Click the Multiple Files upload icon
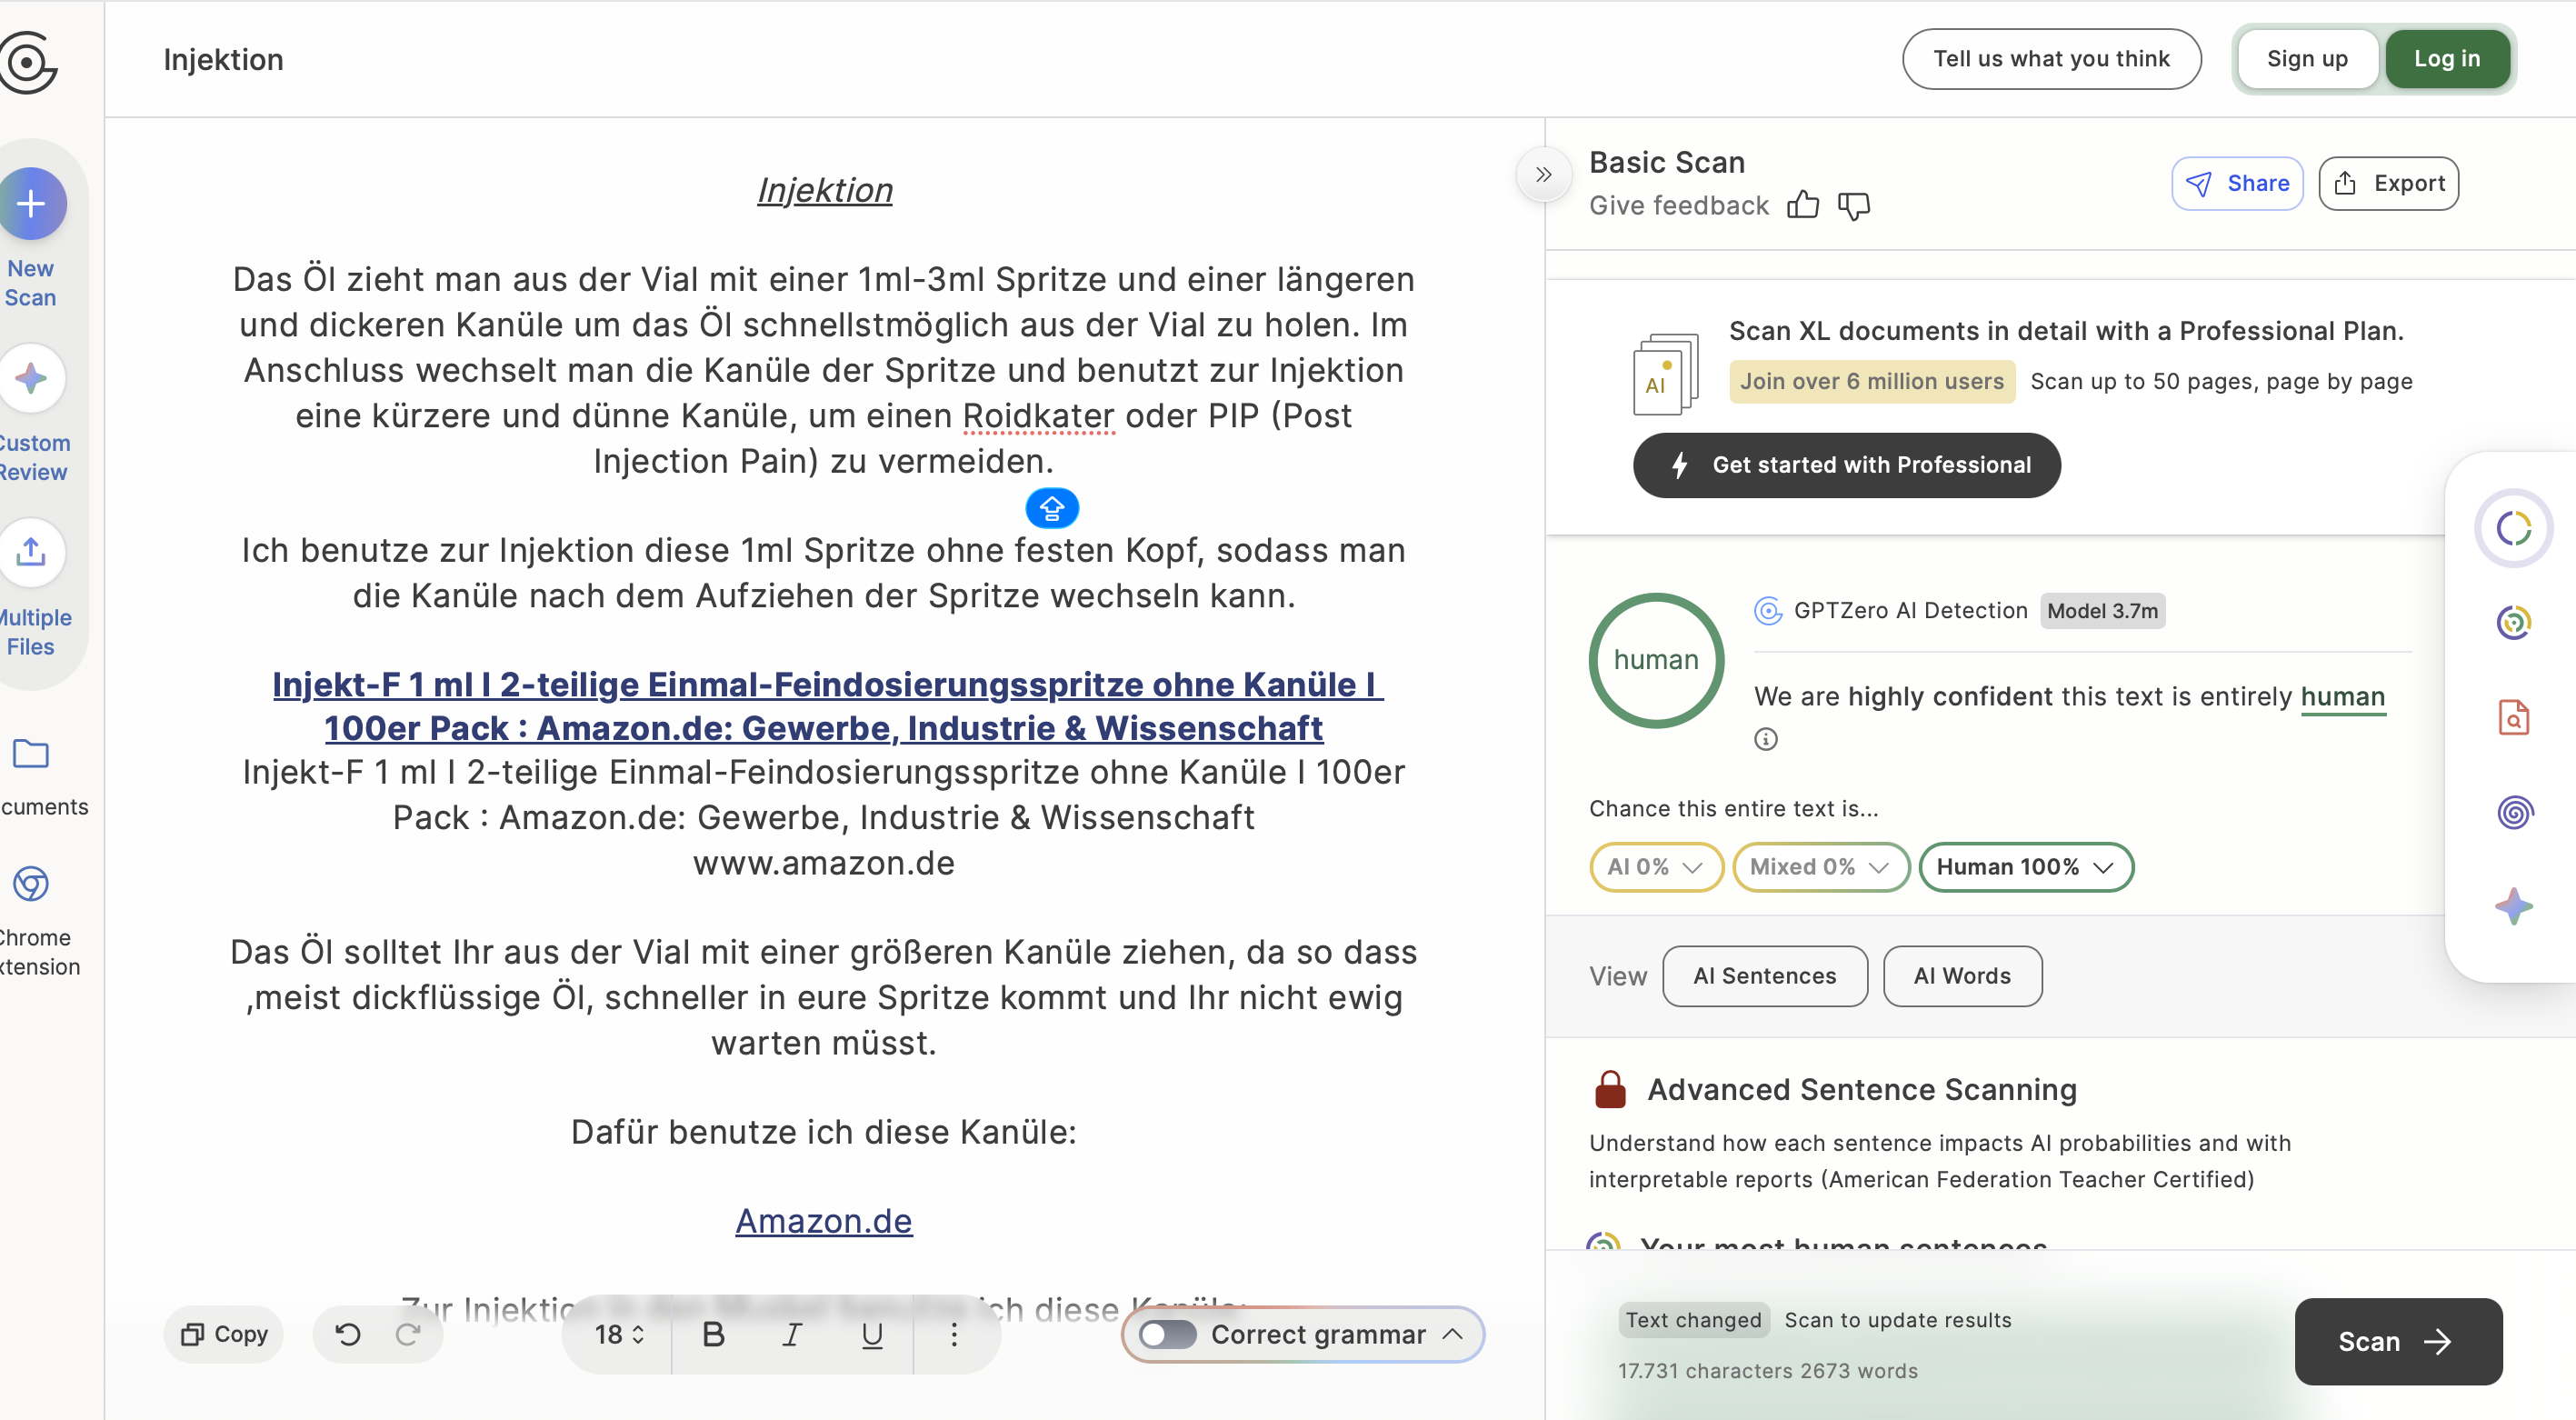Screen dimensions: 2576x1420 click(x=32, y=552)
